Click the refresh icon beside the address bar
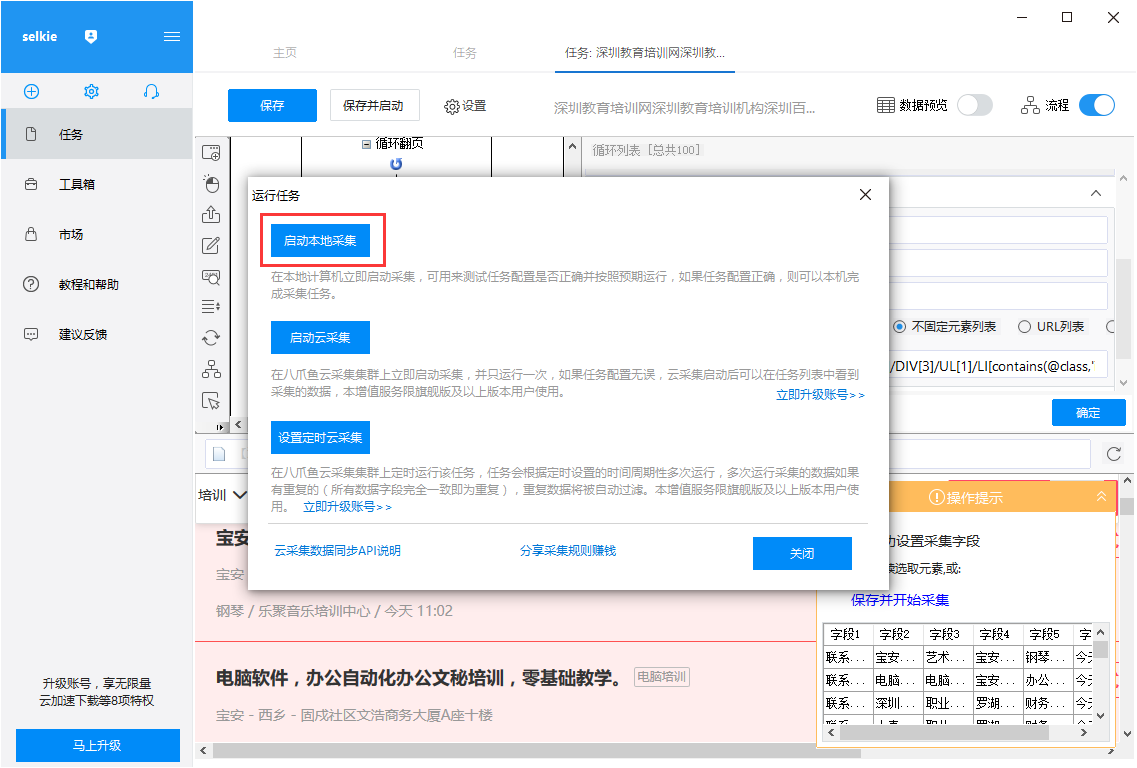The image size is (1137, 768). (x=1115, y=454)
